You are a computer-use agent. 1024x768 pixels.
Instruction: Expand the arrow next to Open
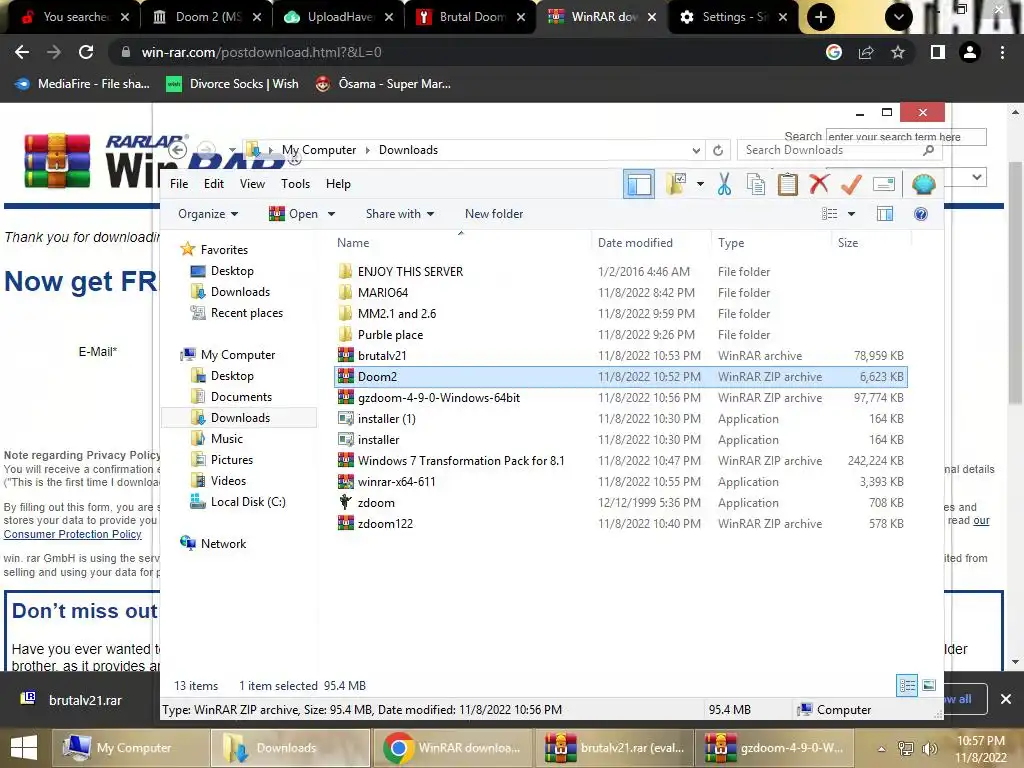[x=331, y=214]
